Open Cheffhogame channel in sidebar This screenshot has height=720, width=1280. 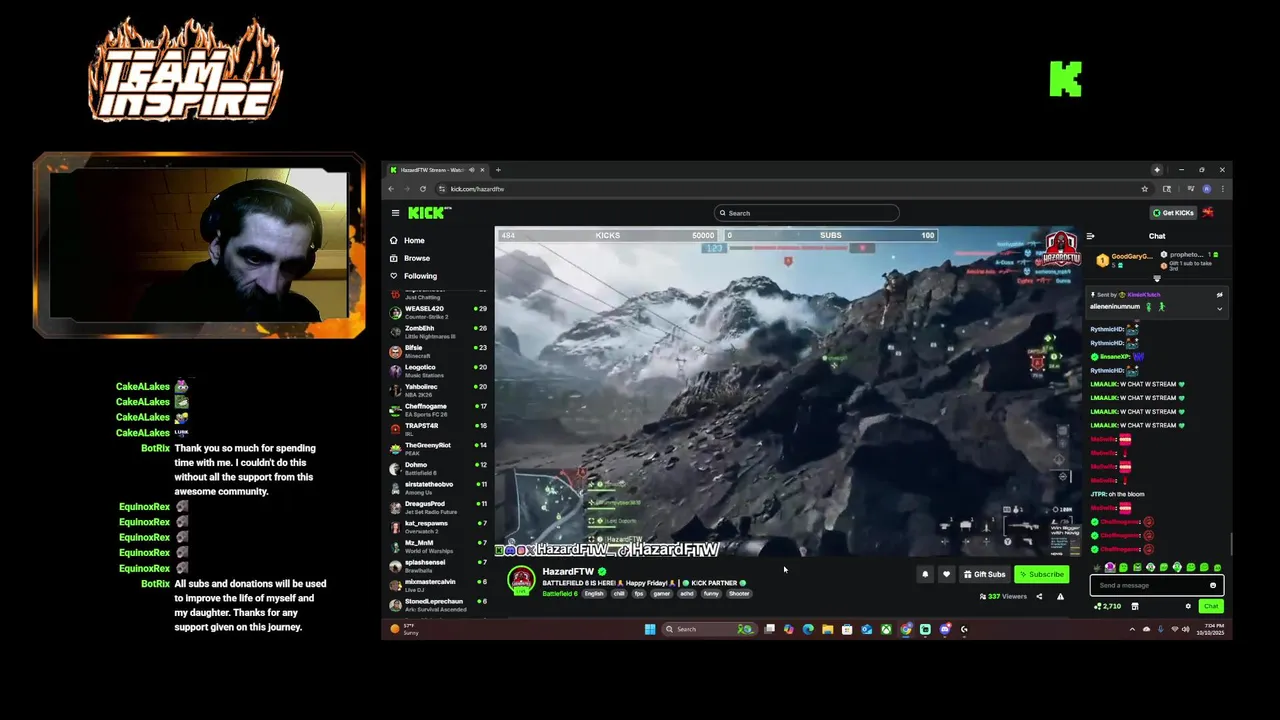438,410
